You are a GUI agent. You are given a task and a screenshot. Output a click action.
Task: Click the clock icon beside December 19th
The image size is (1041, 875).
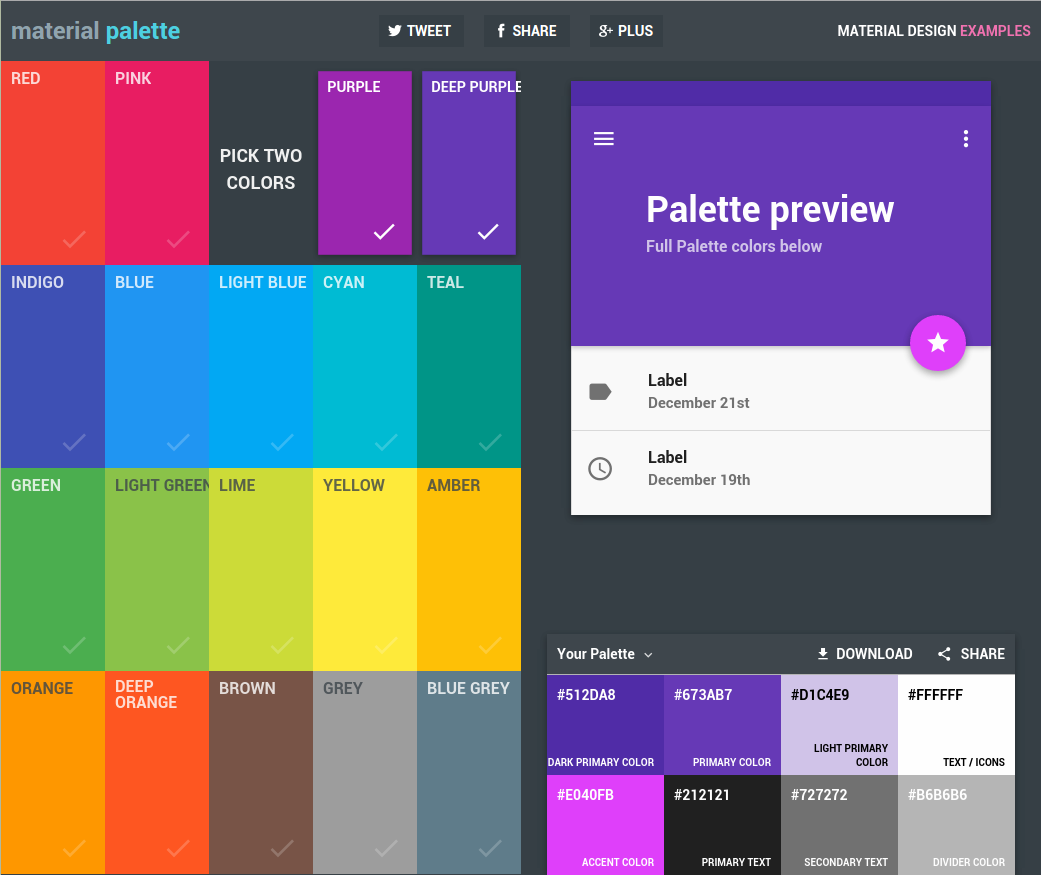[x=600, y=469]
